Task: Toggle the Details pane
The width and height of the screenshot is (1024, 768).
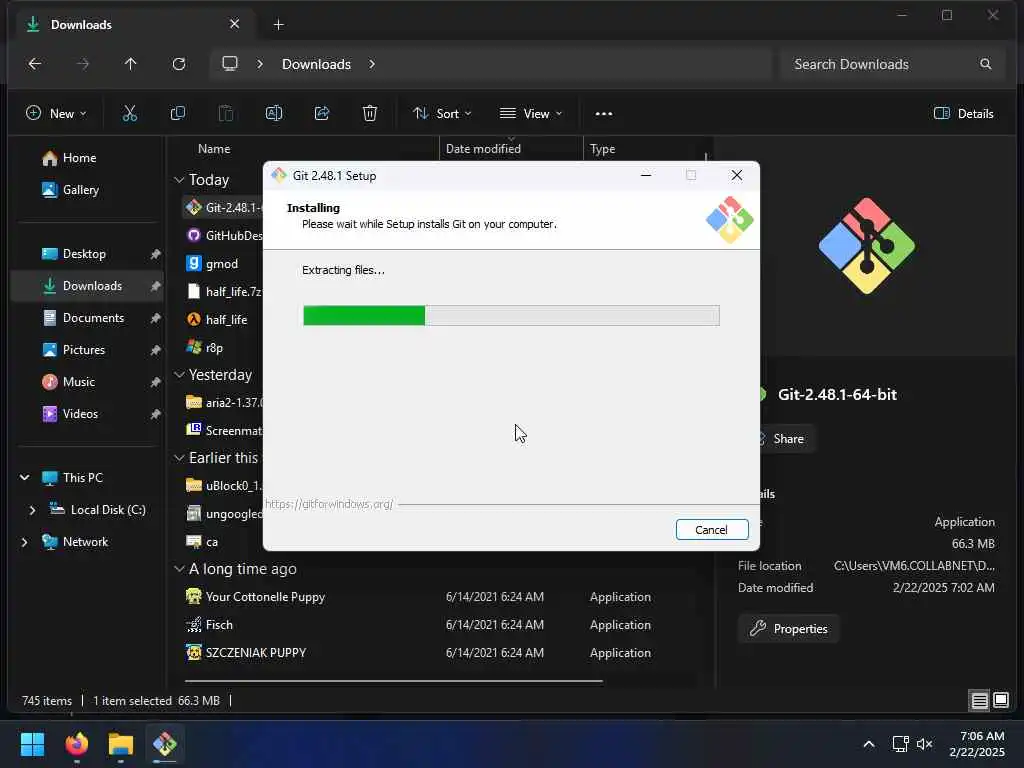Action: 963,114
